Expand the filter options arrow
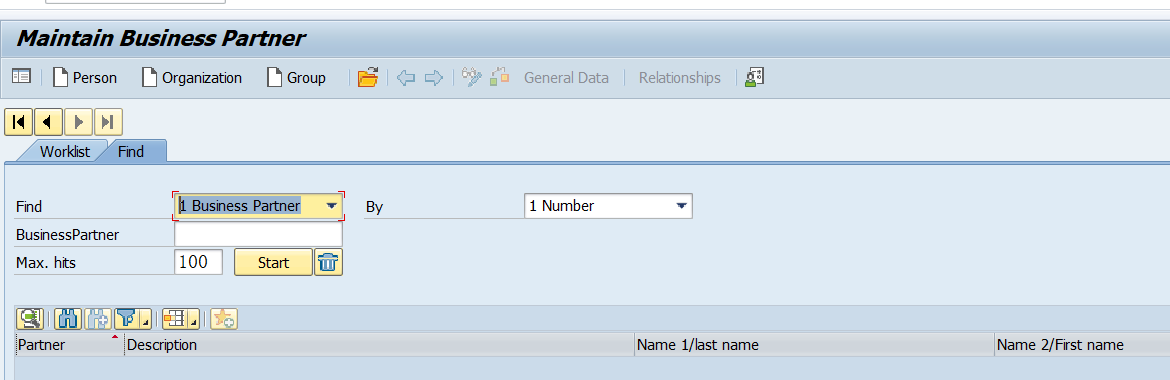This screenshot has width=1170, height=380. tap(146, 321)
